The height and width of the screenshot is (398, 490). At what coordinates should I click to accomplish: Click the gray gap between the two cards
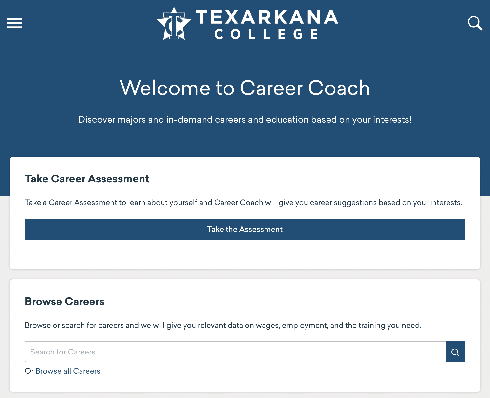coord(245,274)
